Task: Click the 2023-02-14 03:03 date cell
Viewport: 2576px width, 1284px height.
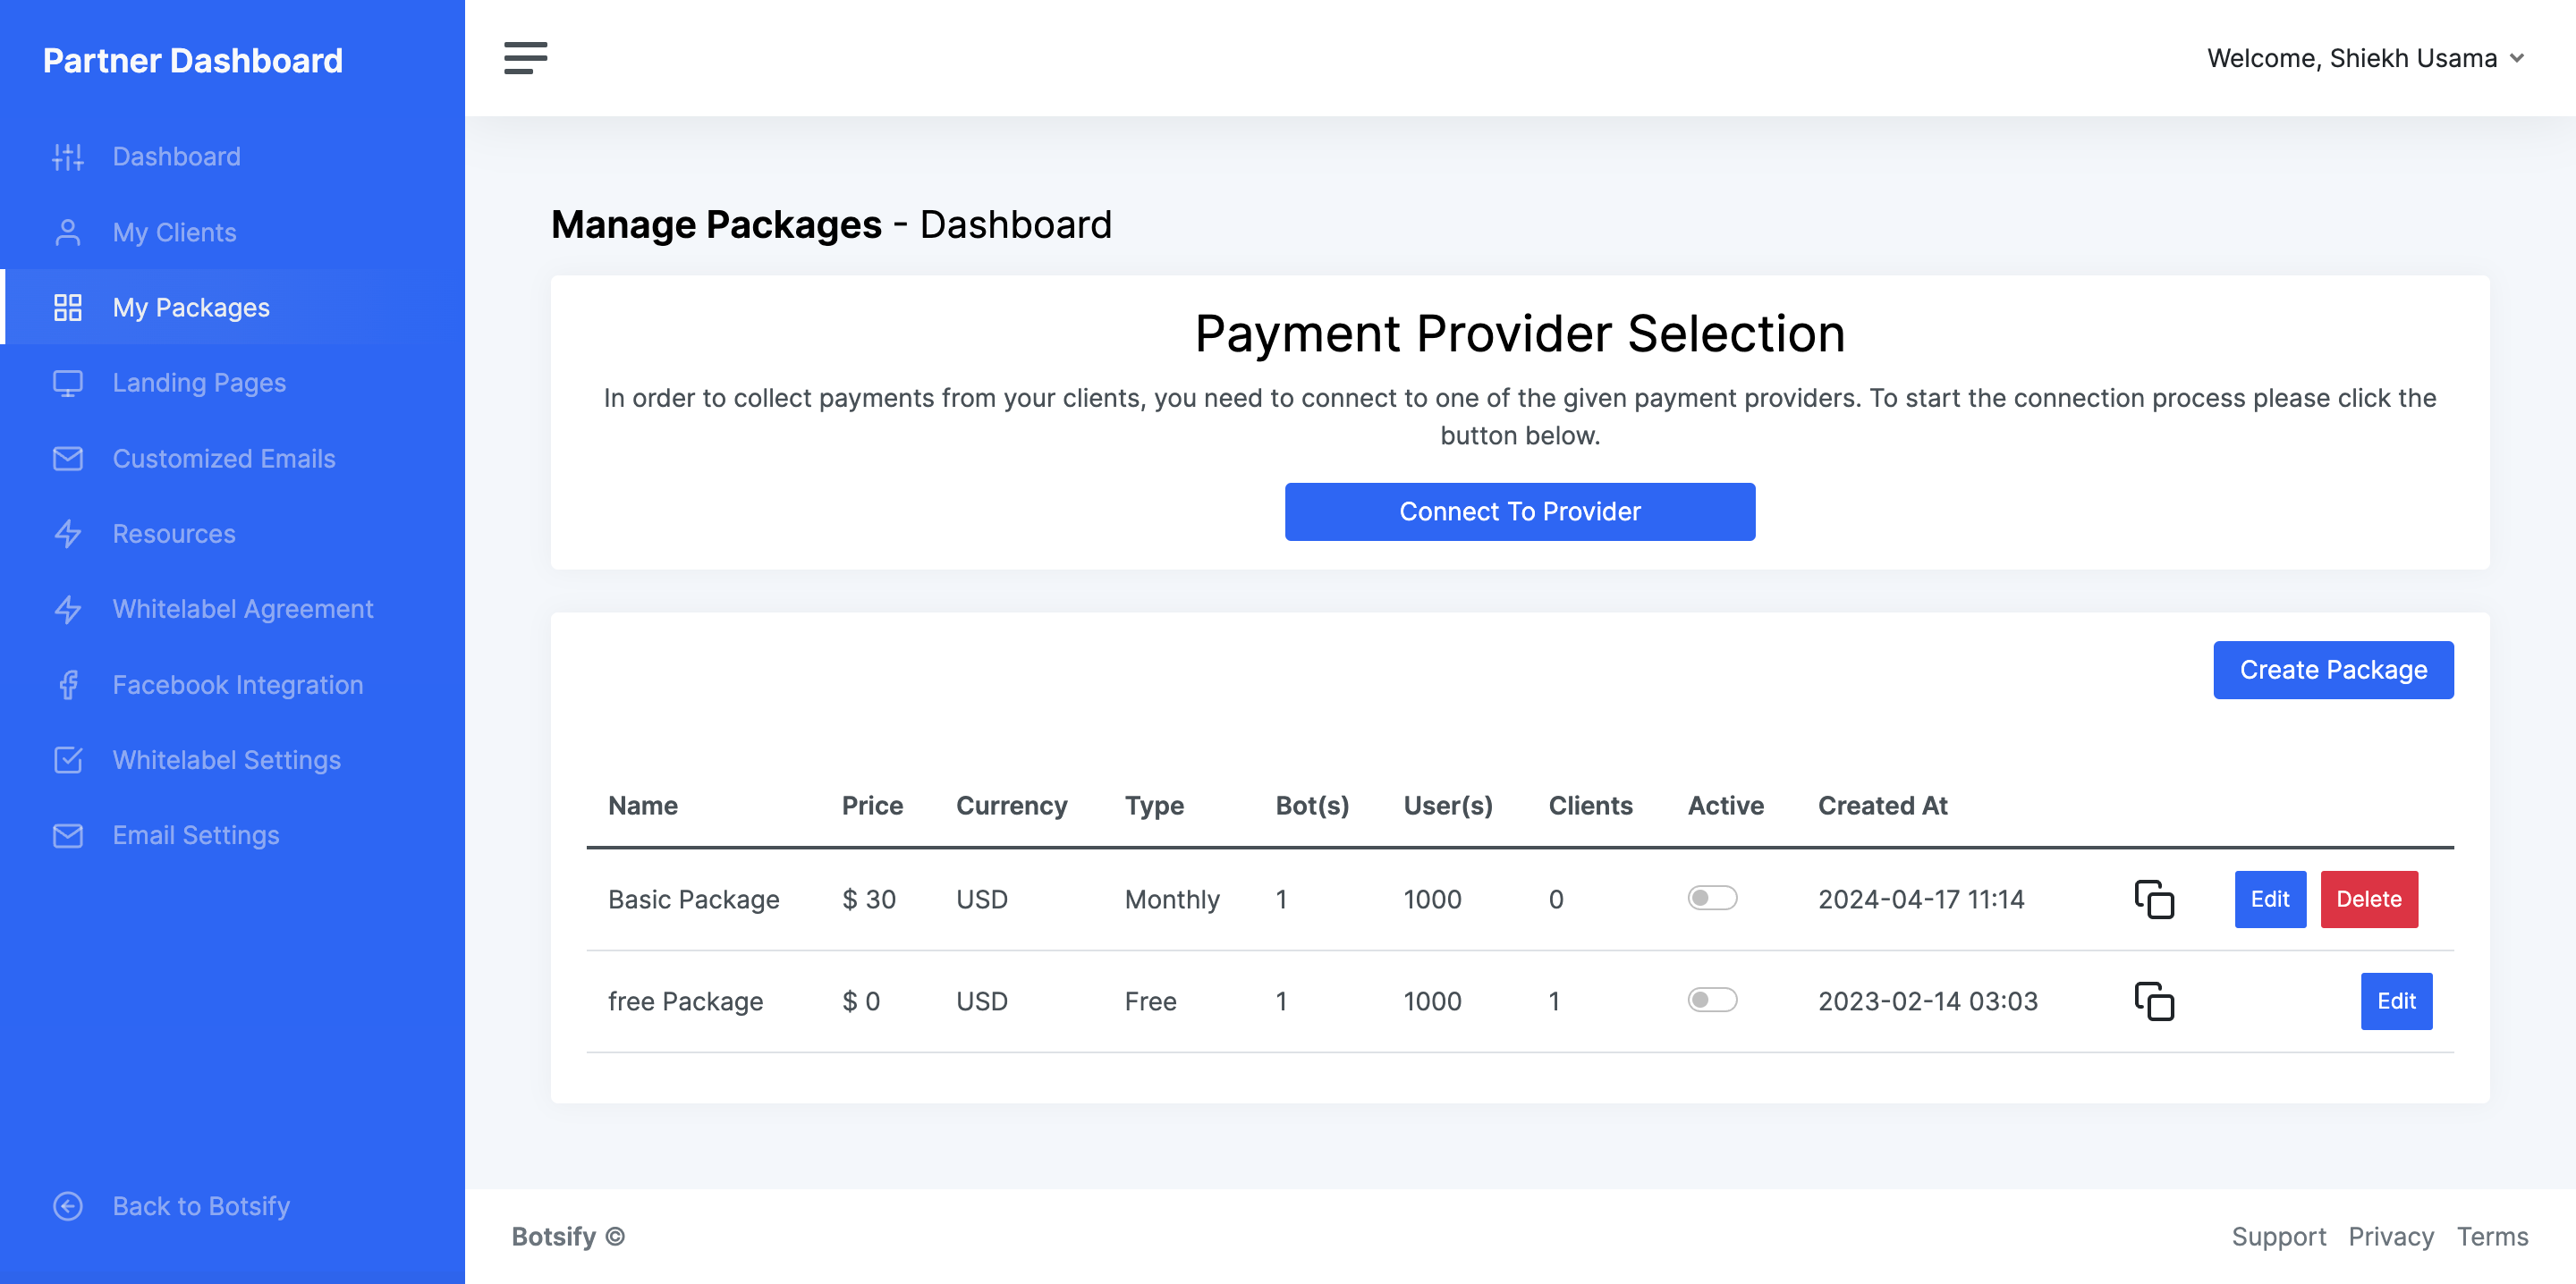Action: pos(1927,1001)
